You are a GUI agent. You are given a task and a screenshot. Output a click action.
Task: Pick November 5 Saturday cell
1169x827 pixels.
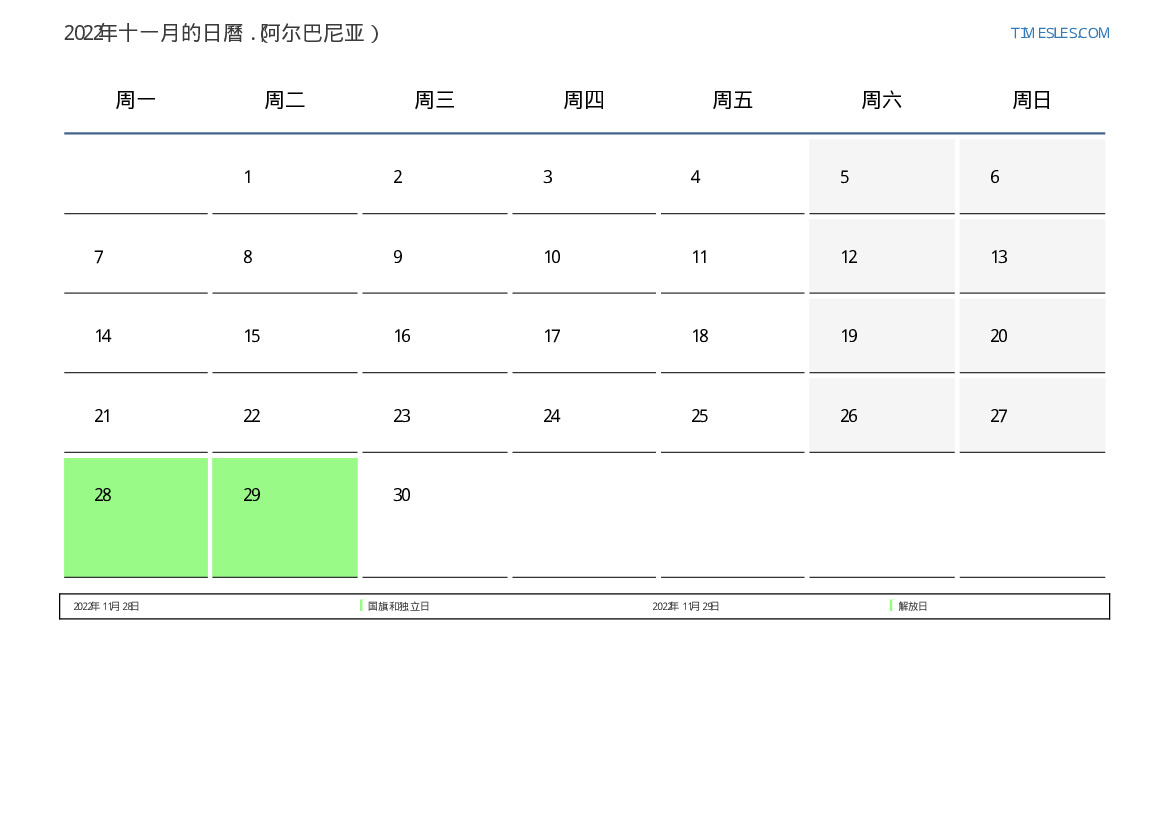(881, 177)
